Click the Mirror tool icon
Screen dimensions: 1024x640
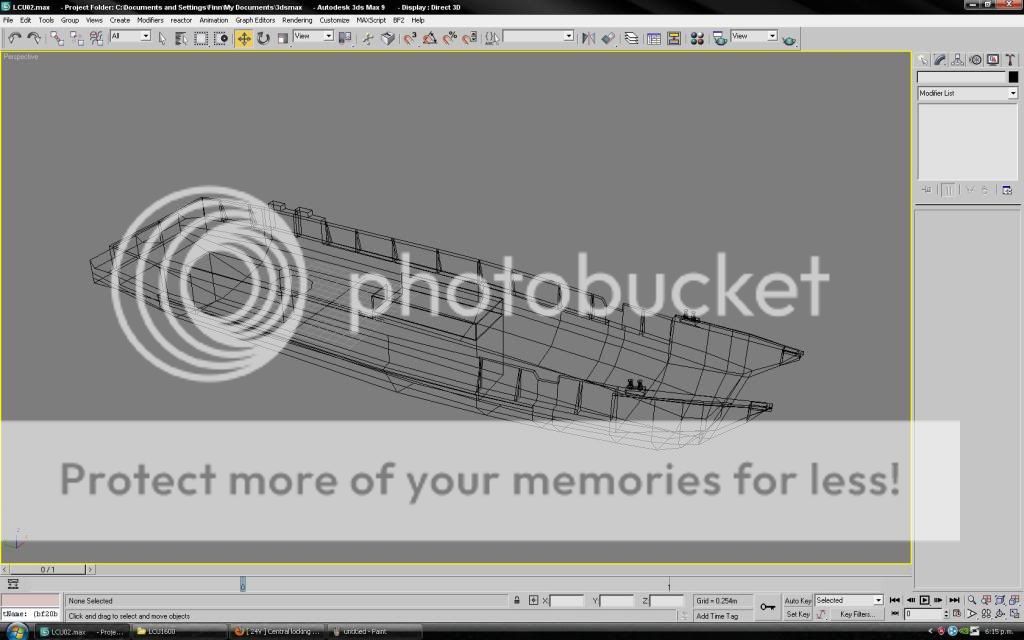coord(588,38)
